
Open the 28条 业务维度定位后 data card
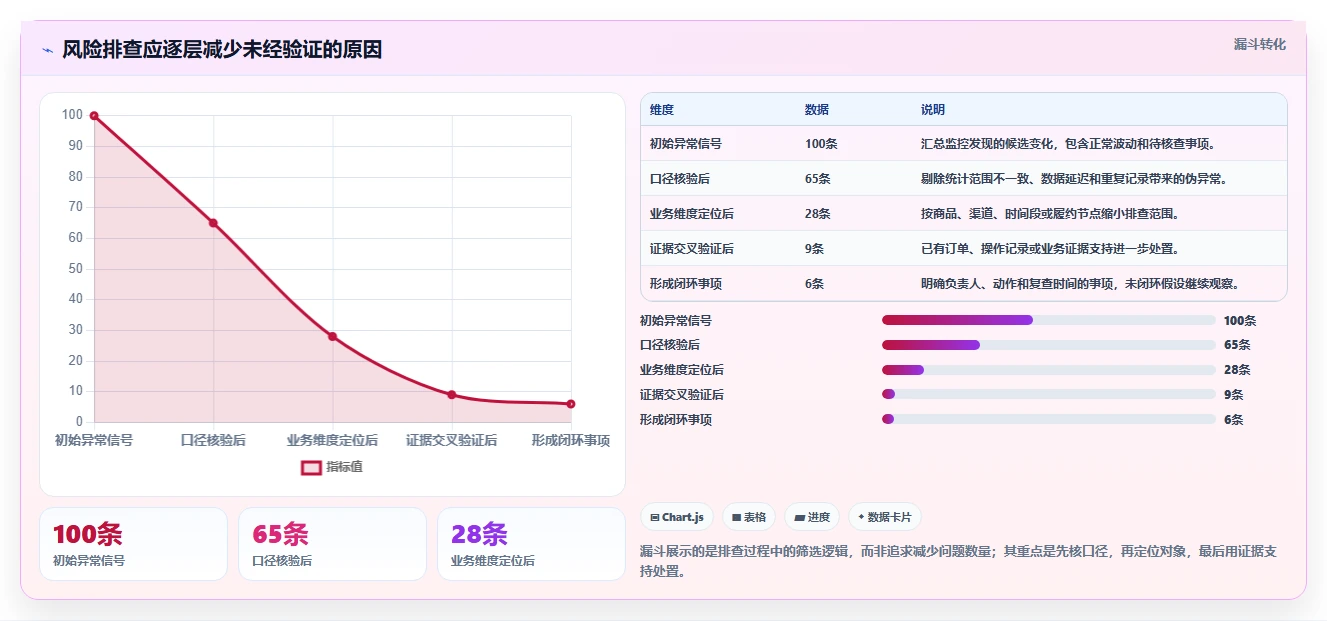click(x=531, y=544)
